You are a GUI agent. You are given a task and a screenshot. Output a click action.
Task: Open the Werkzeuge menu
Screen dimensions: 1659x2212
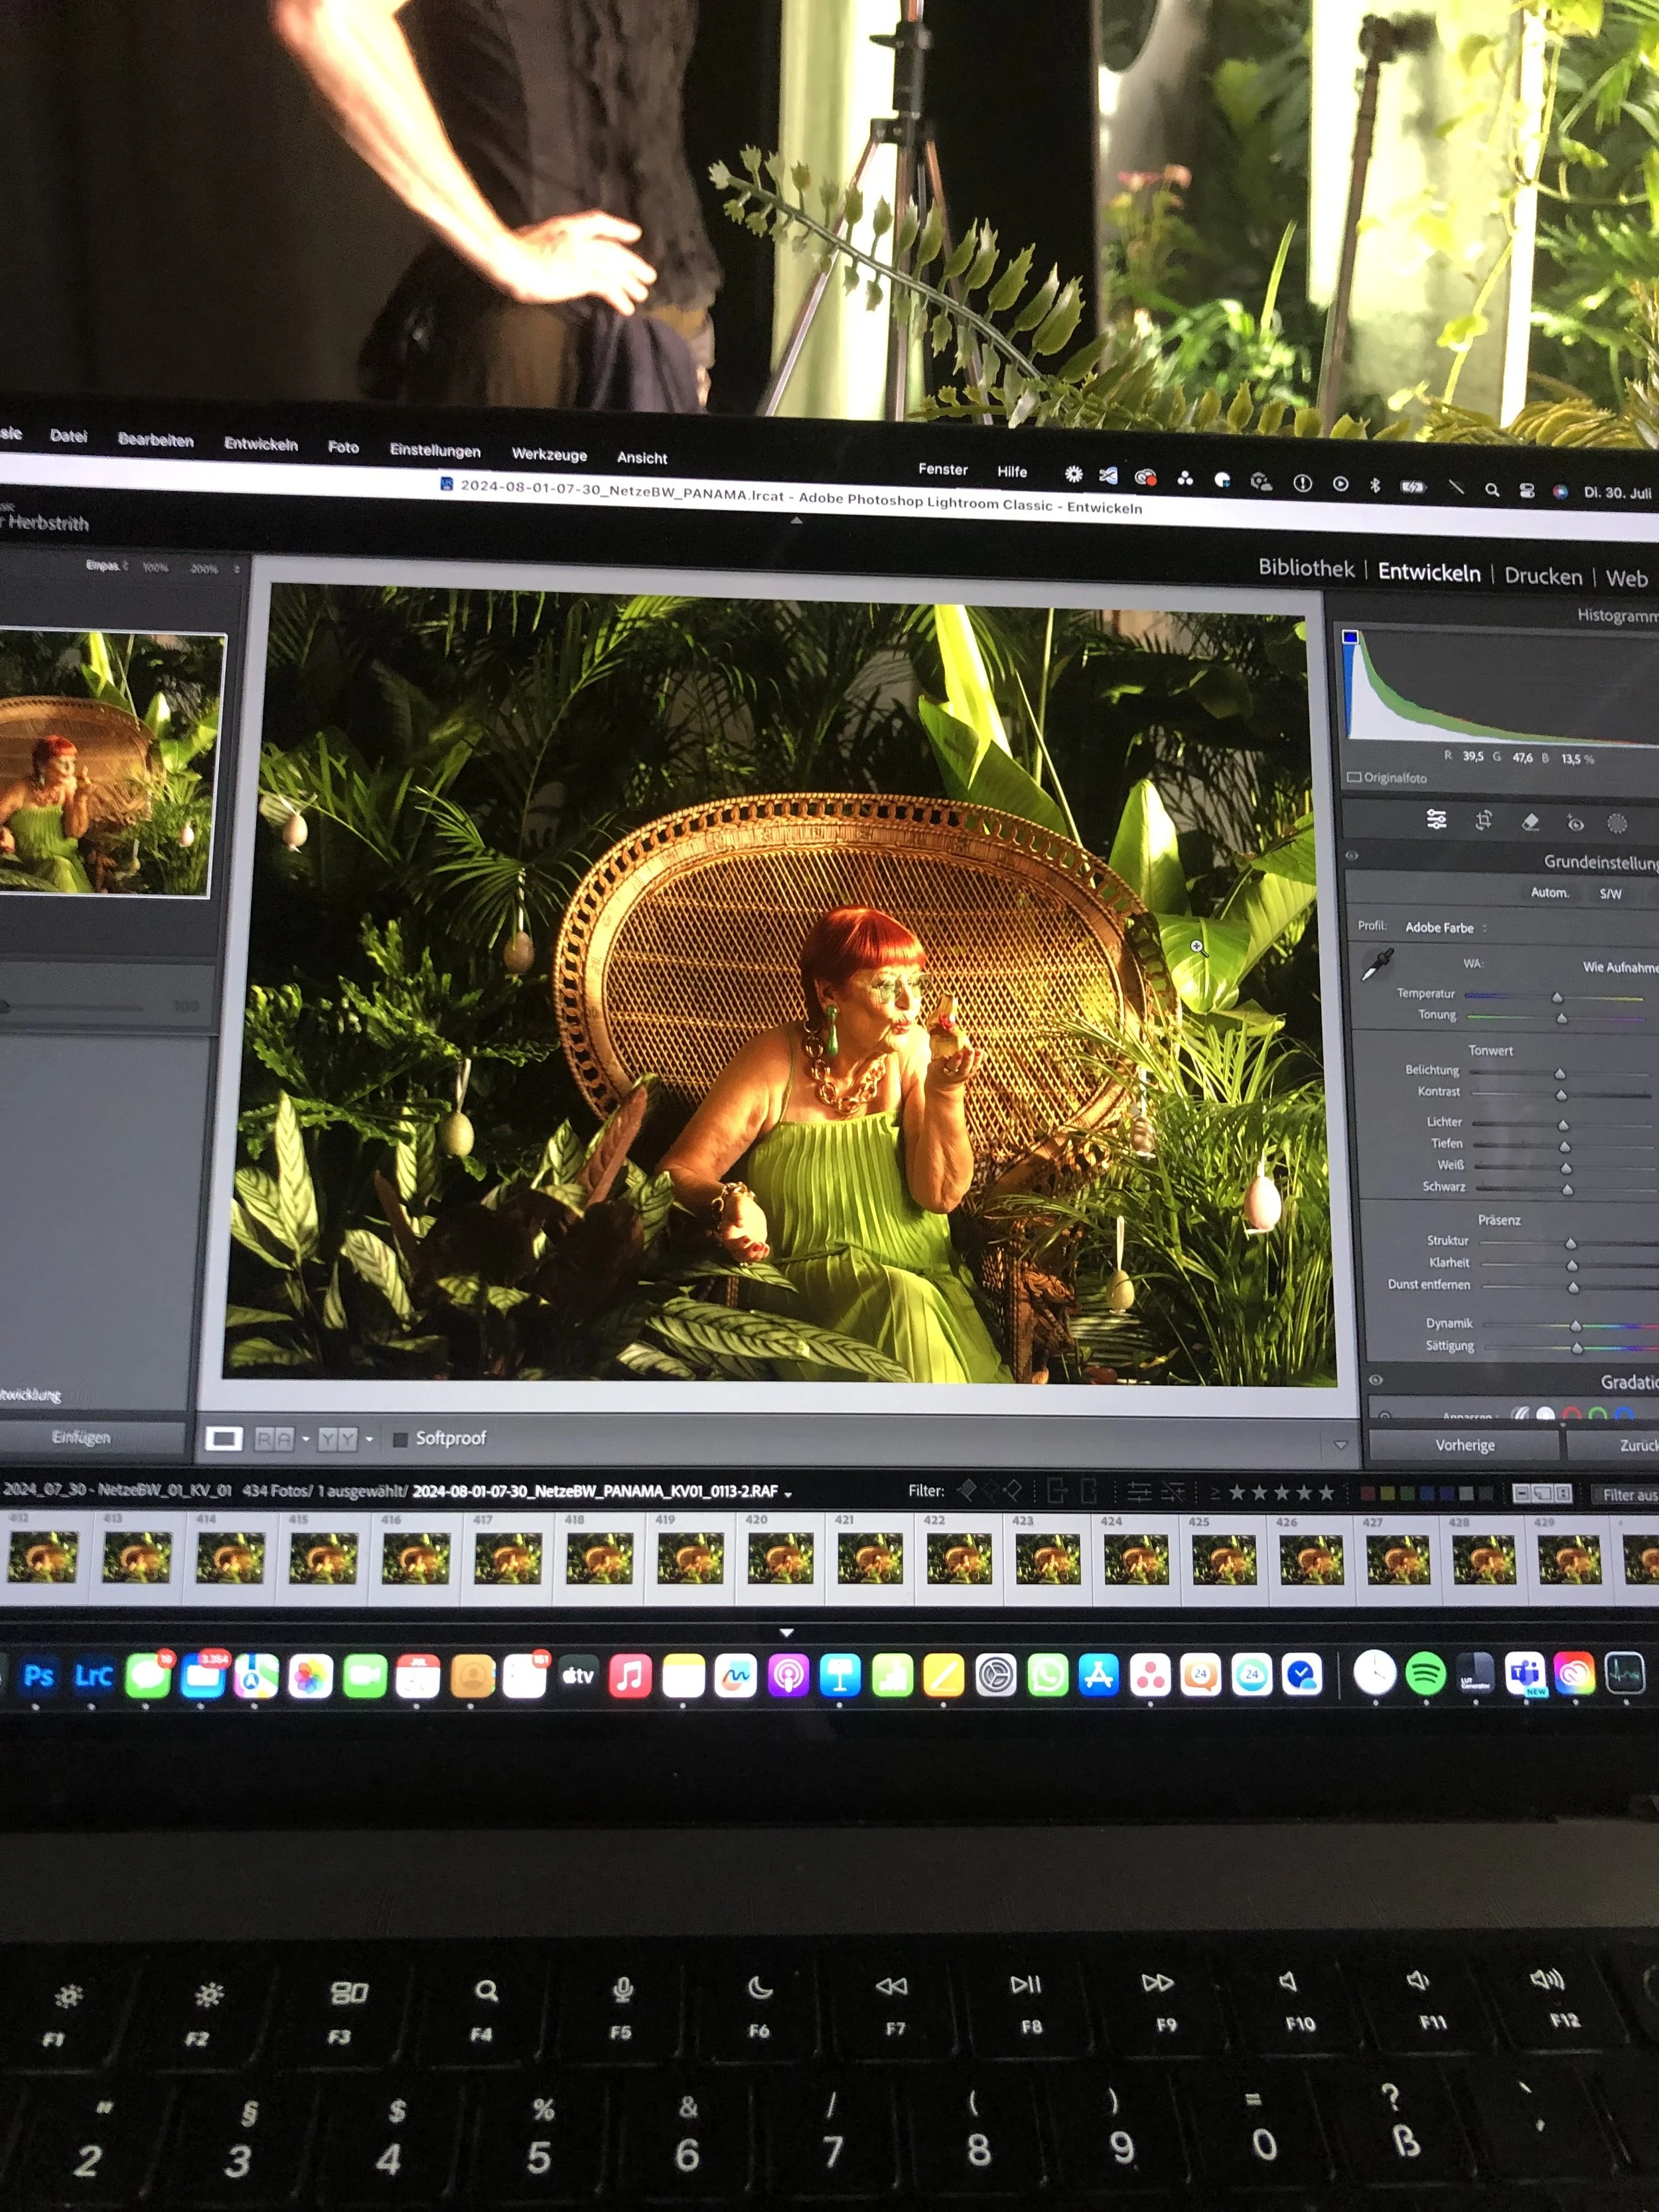[549, 454]
